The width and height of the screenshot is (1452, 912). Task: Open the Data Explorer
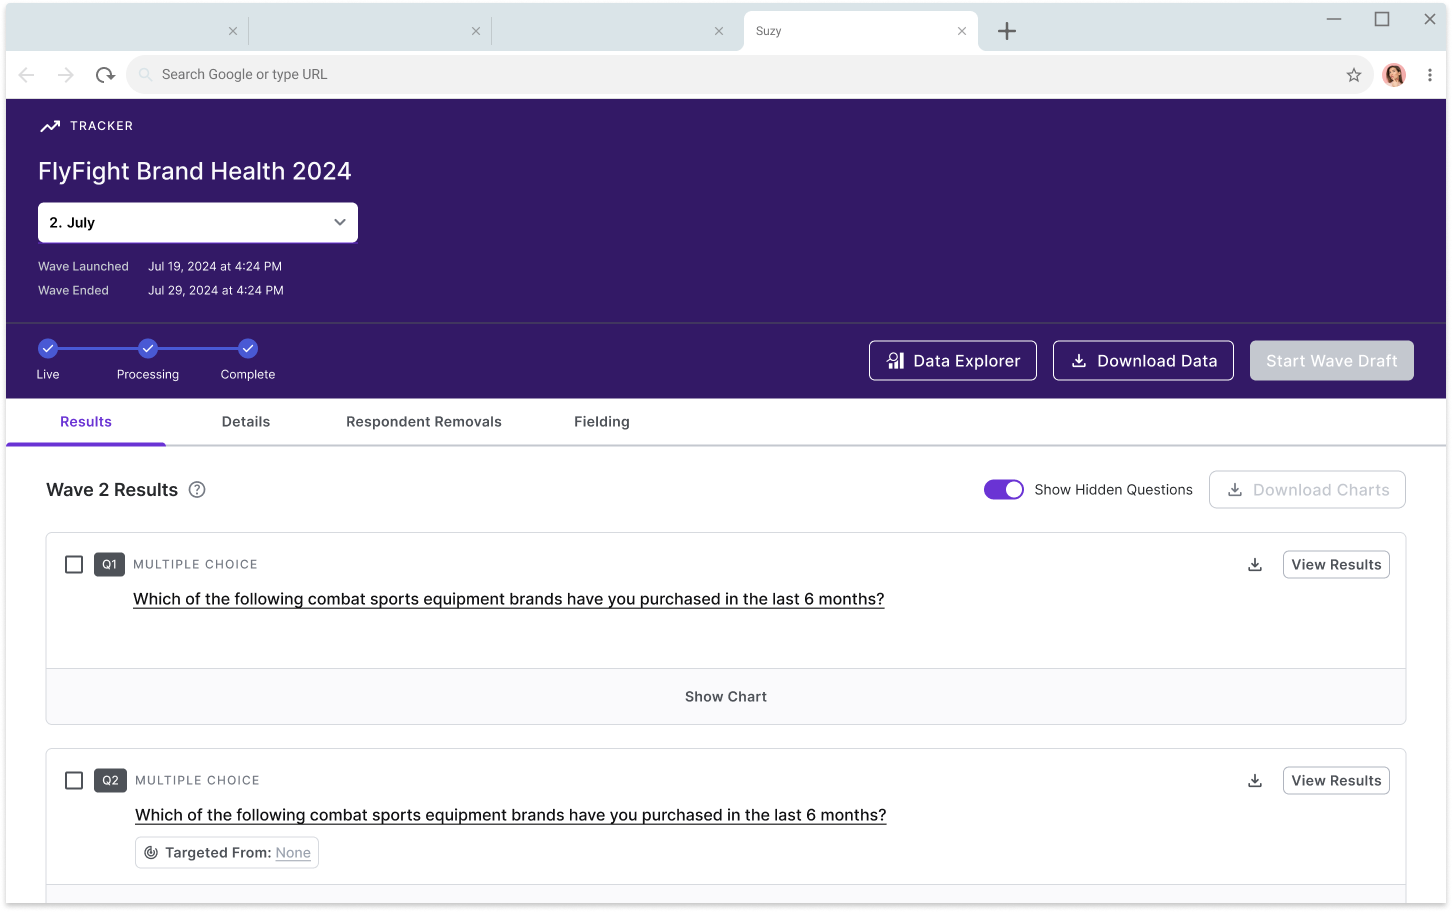pos(953,361)
